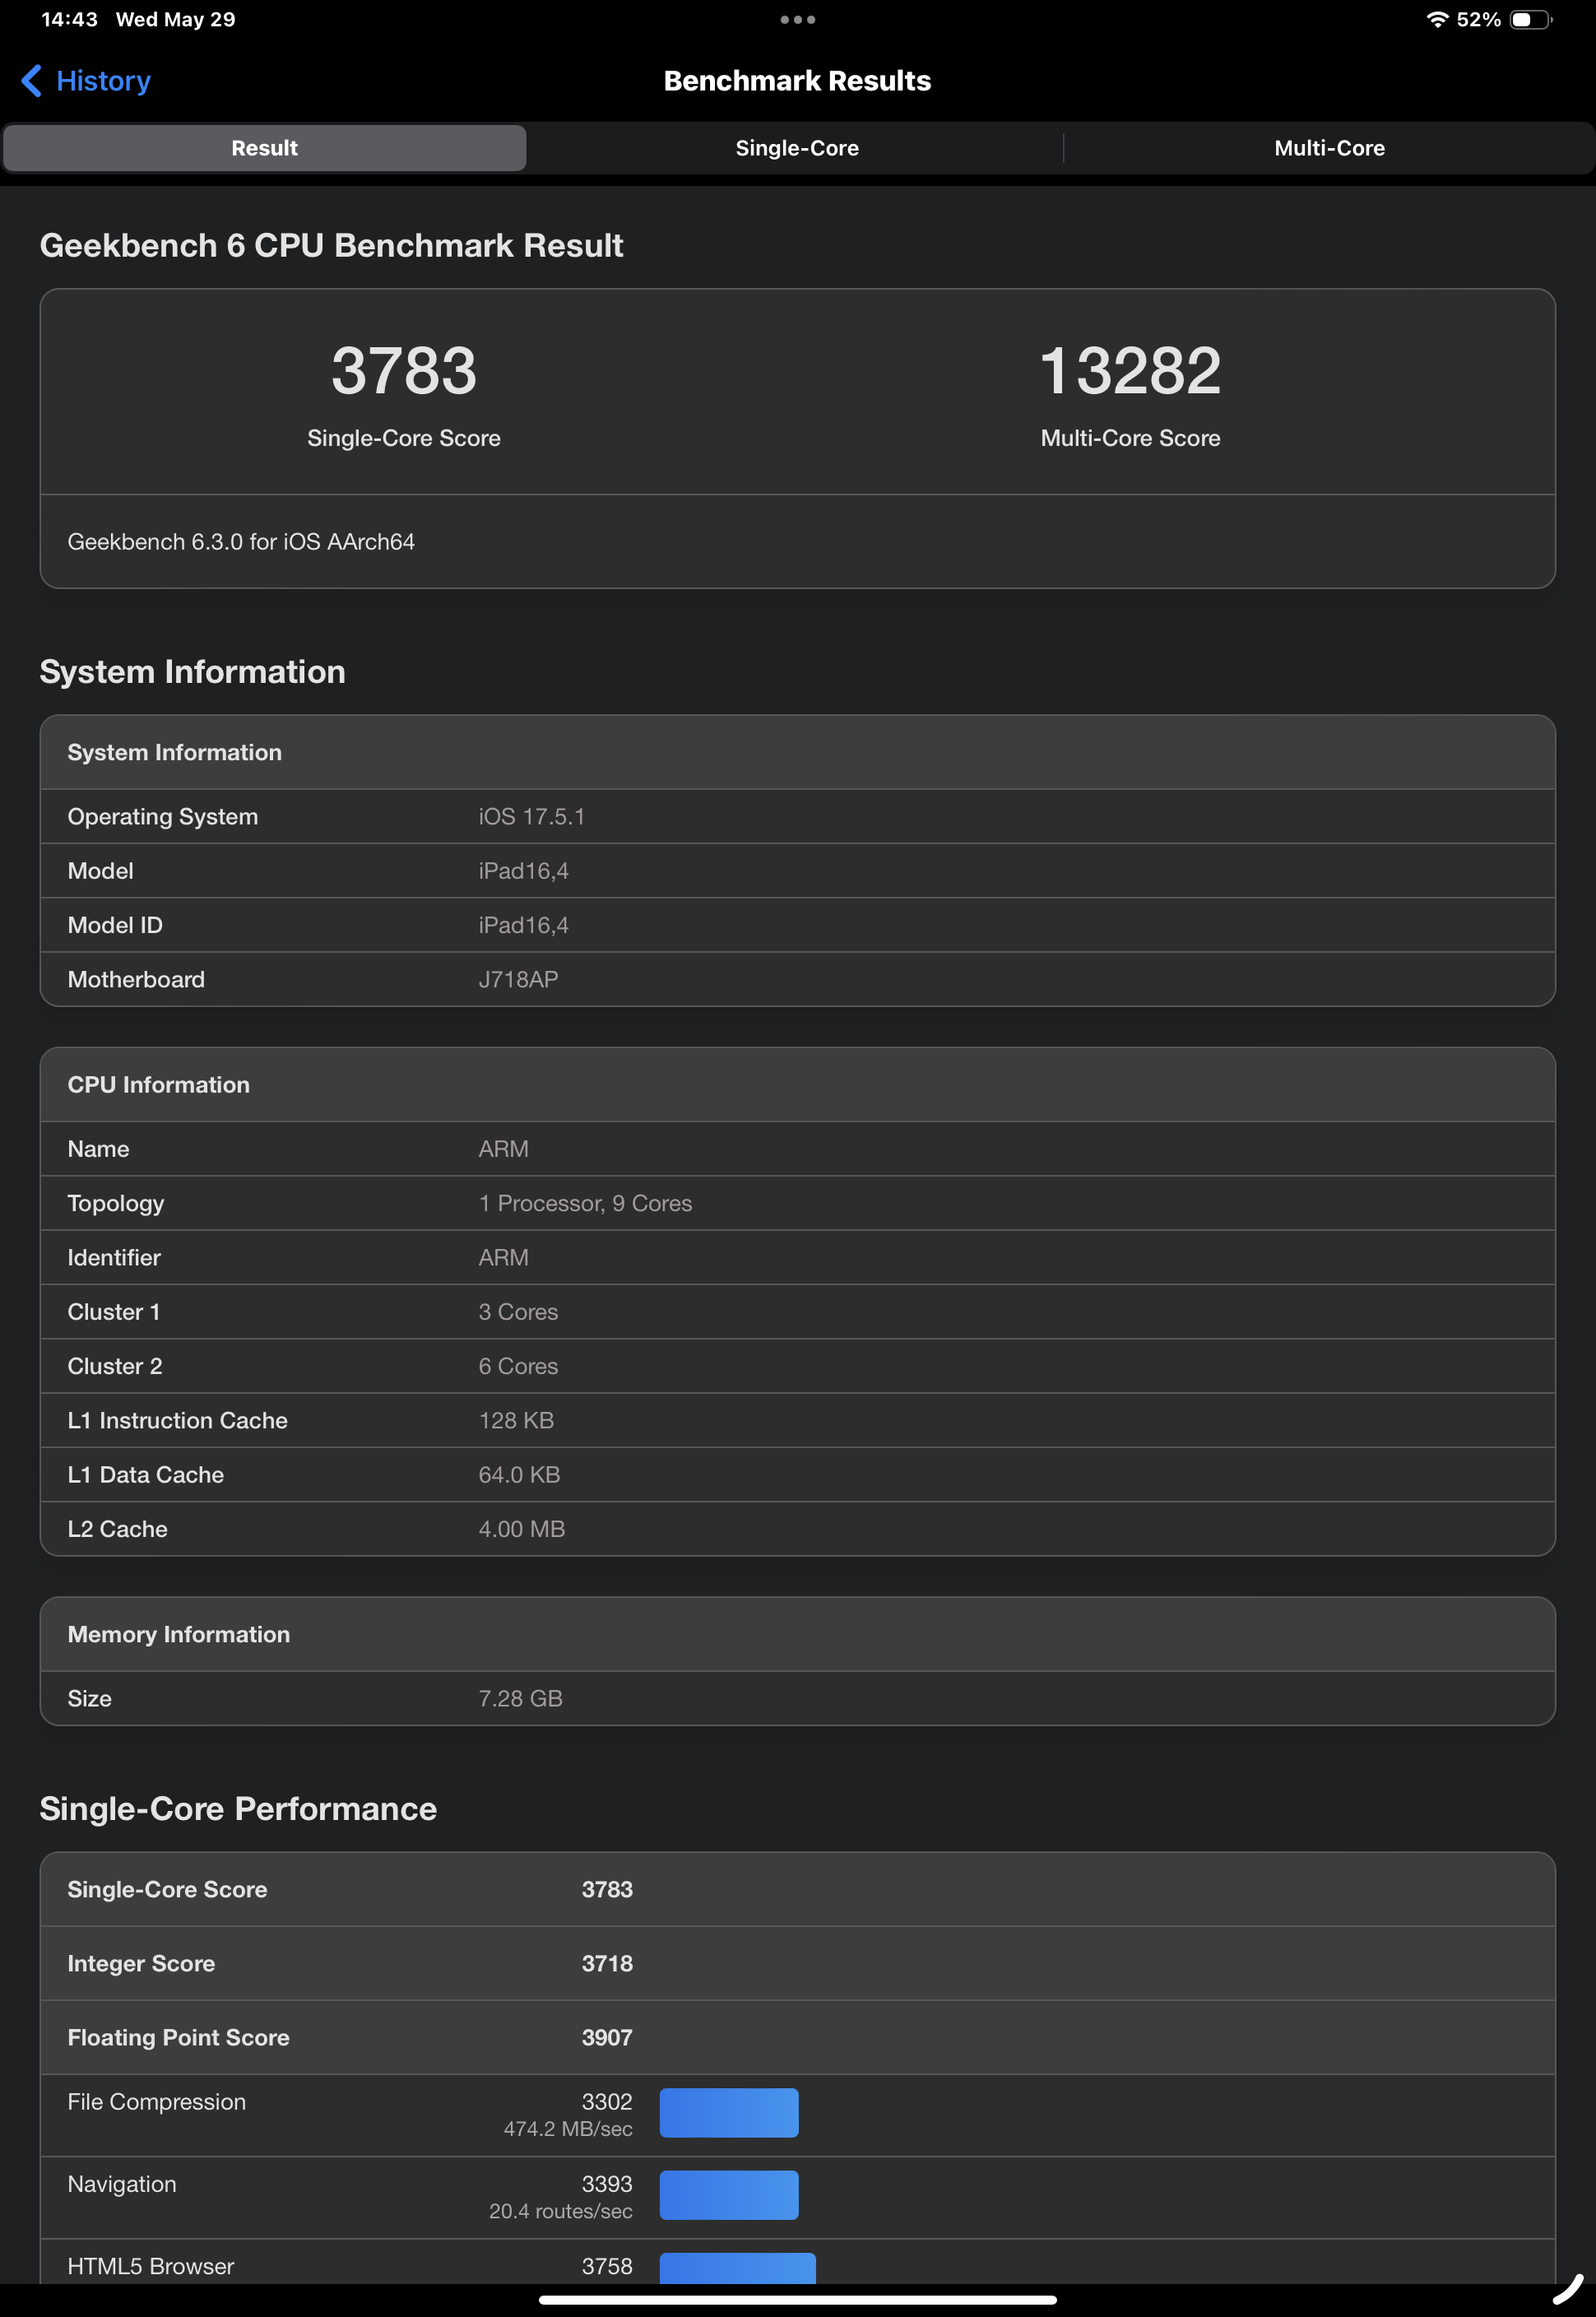
Task: Click the Navigation score bar
Action: pos(728,2194)
